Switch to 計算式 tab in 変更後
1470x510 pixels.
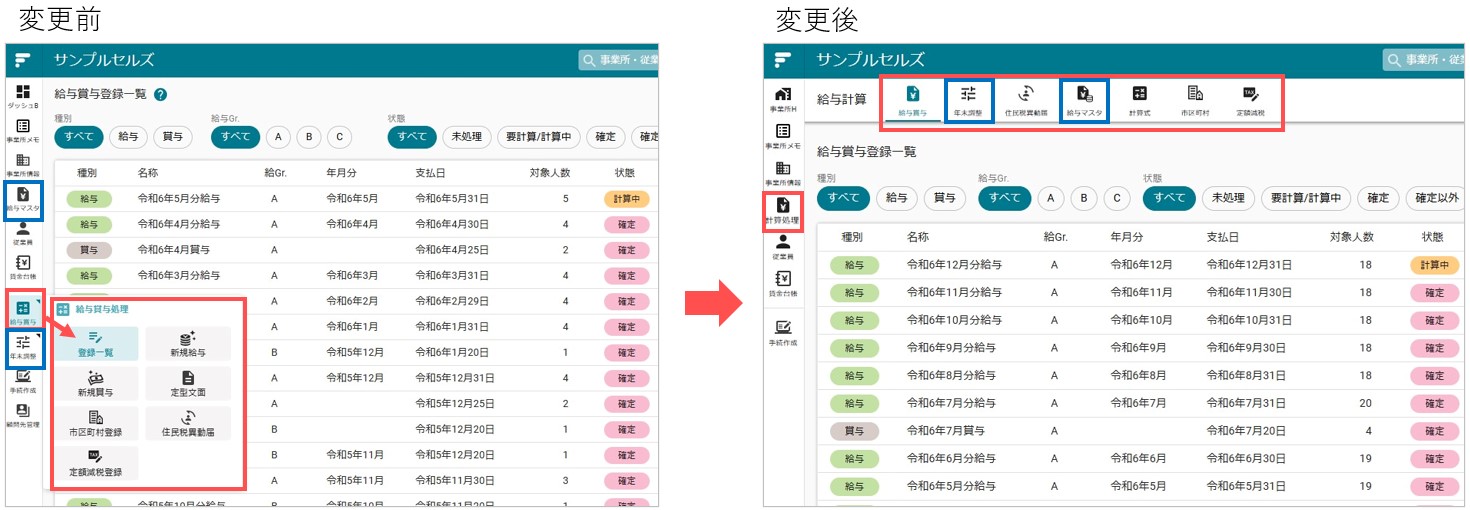point(1139,101)
